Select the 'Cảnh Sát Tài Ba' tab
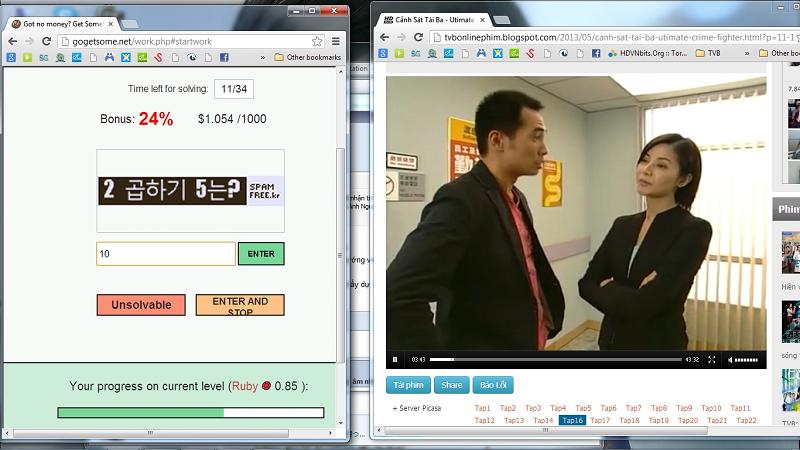Screen dimensions: 800x450 point(434,20)
